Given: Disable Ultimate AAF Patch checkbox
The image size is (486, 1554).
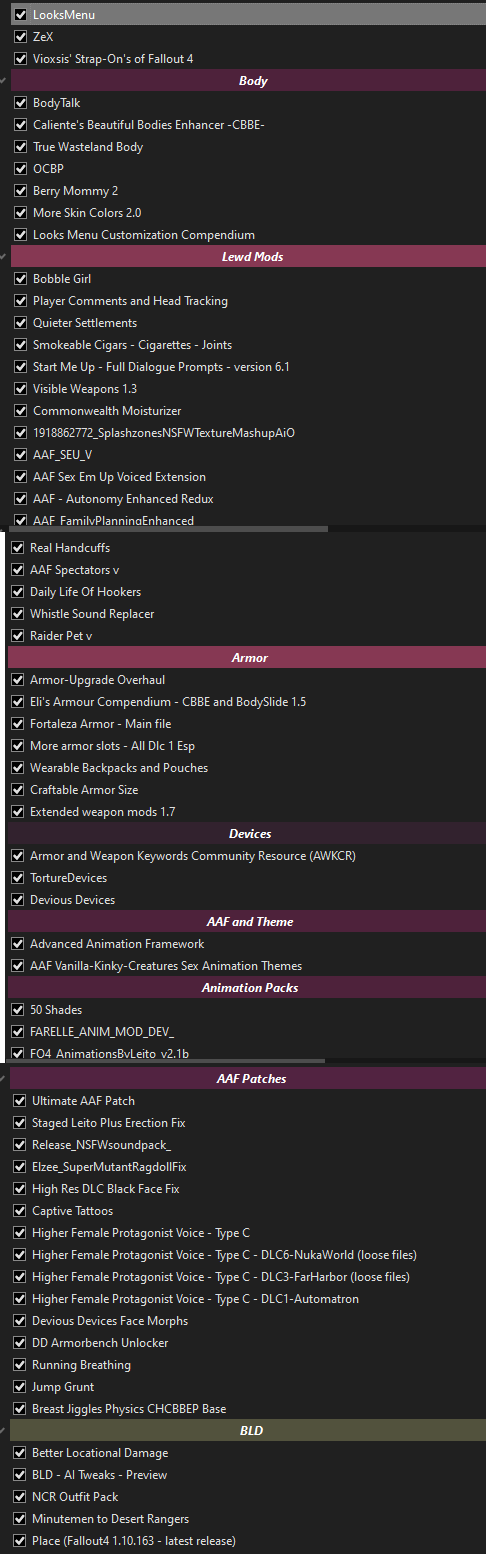Looking at the screenshot, I should click(20, 1101).
